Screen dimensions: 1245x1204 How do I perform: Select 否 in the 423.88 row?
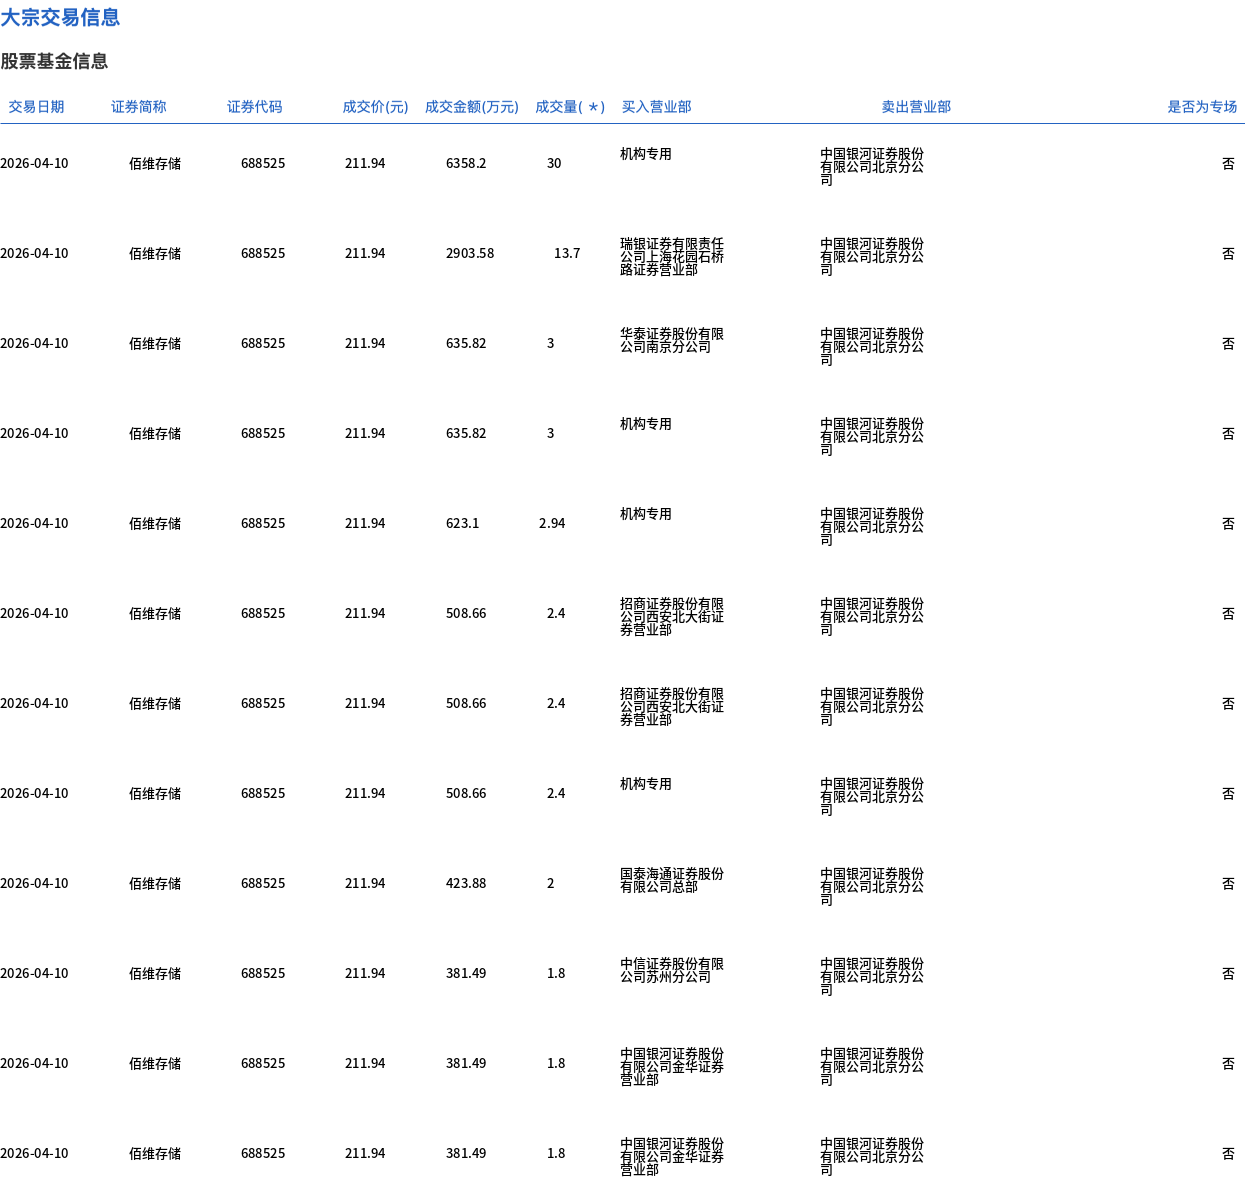point(1228,883)
